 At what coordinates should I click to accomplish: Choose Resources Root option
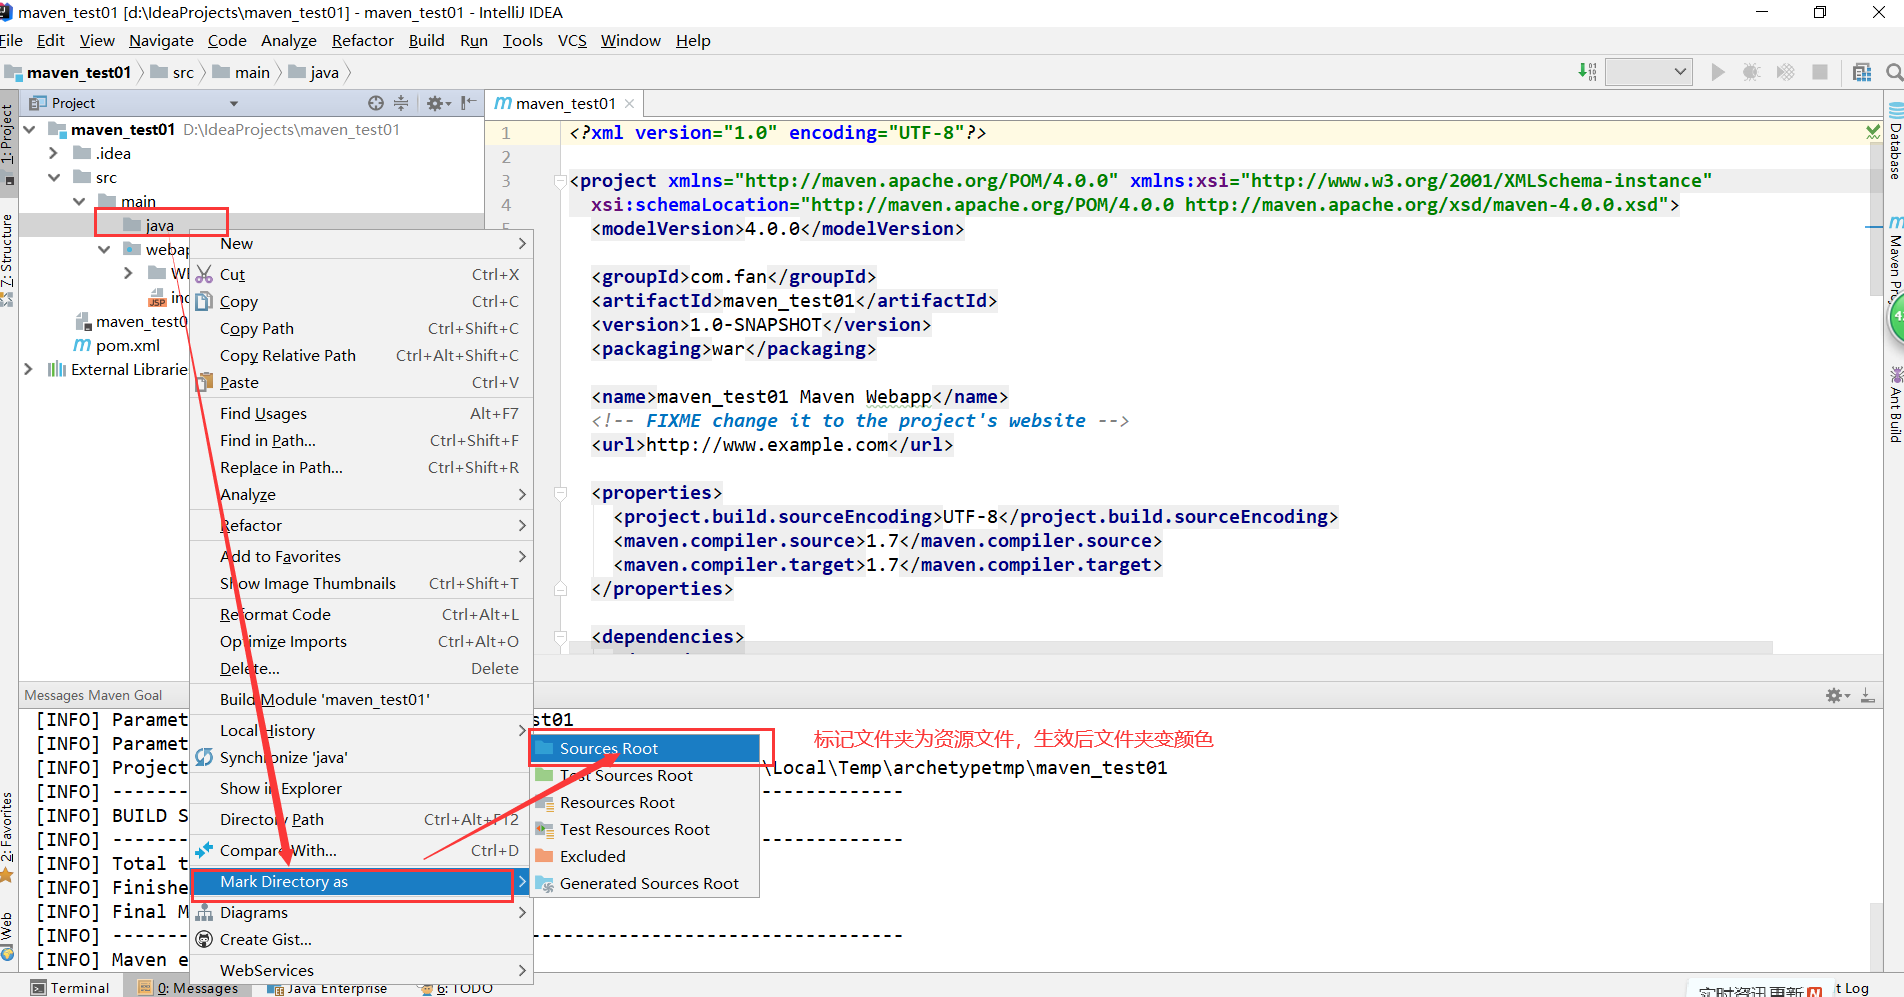[x=644, y=802]
